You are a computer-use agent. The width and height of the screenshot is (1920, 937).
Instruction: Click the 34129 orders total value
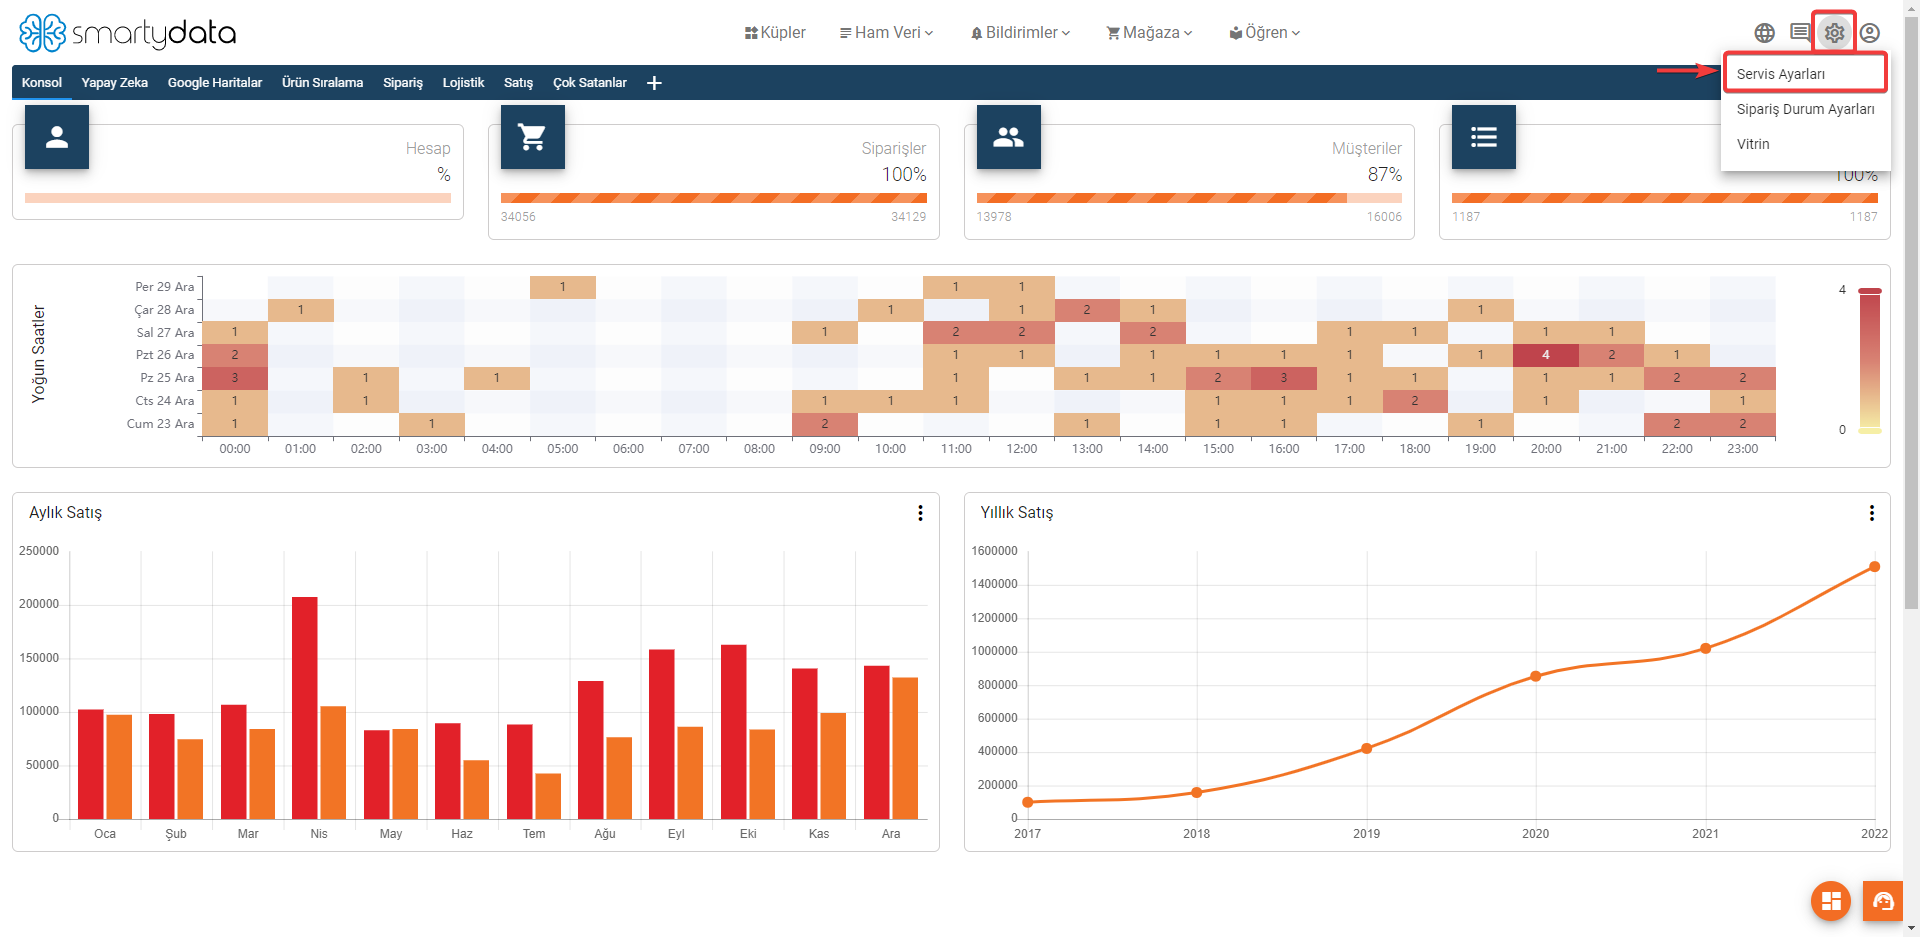point(908,217)
